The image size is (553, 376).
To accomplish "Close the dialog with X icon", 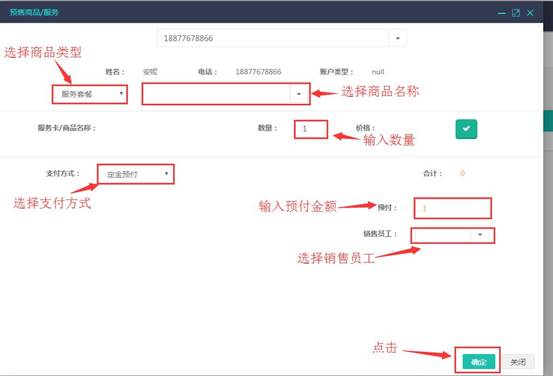I will click(530, 13).
